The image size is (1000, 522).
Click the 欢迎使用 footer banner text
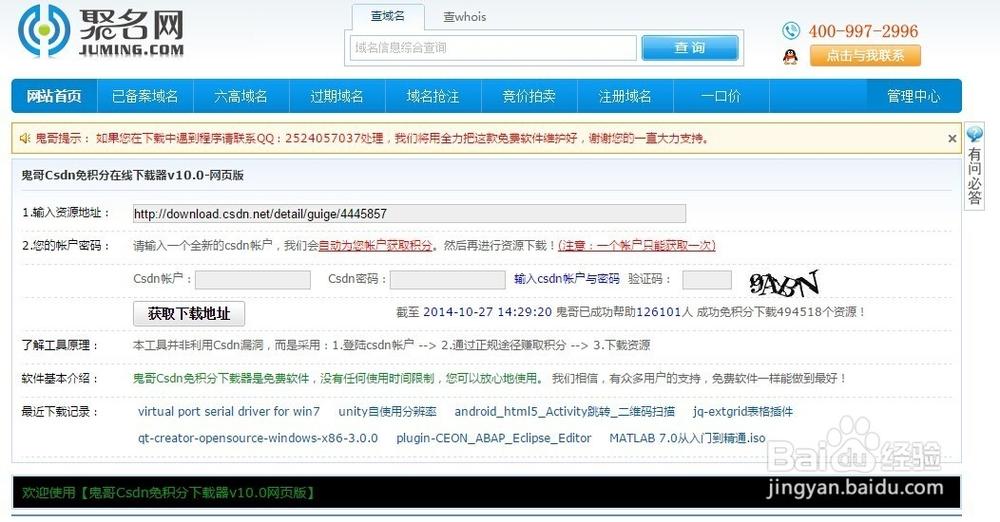pos(168,493)
